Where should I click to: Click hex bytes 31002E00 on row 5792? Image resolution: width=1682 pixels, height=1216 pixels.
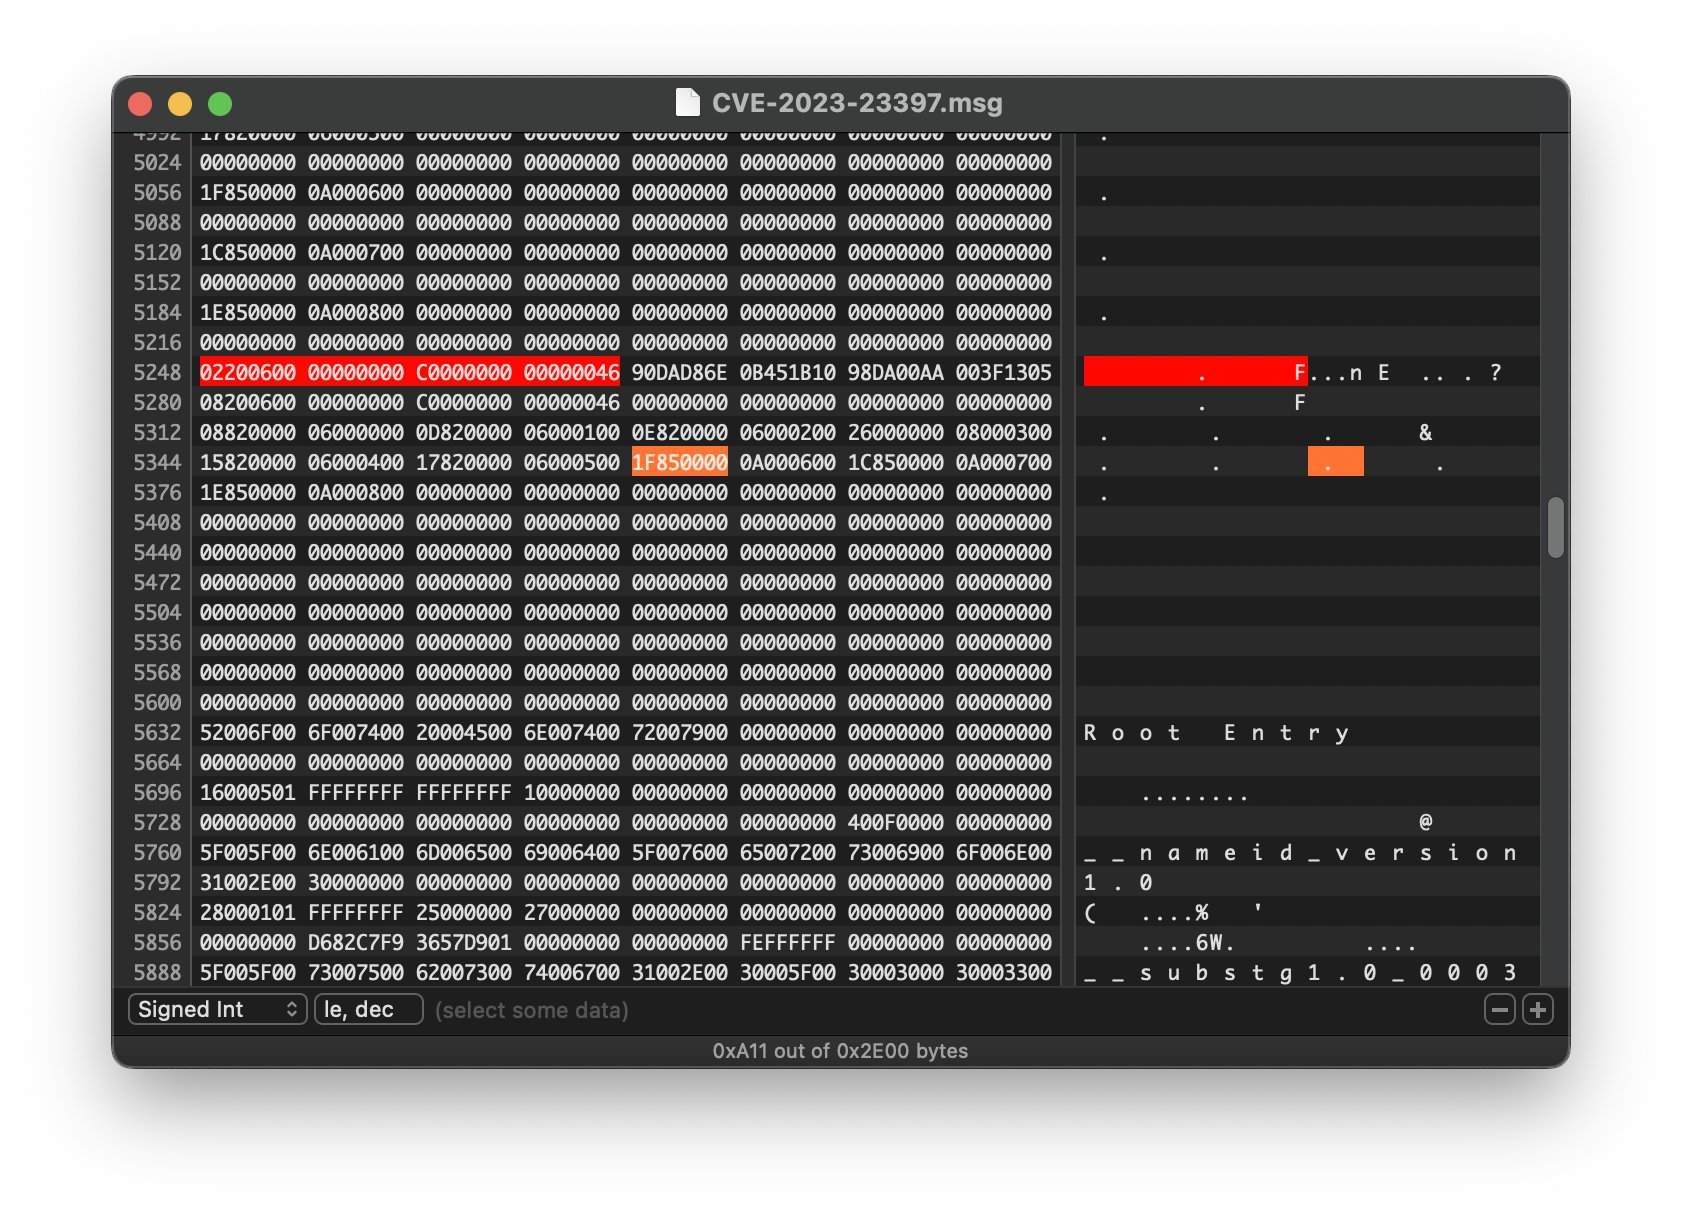tap(248, 883)
